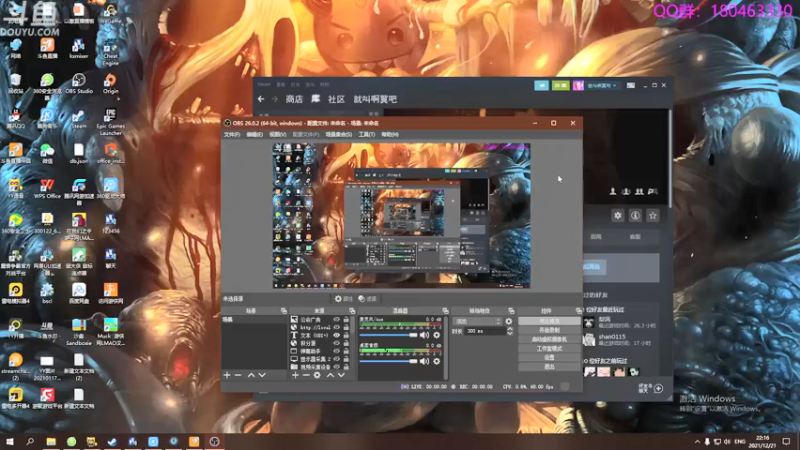
Task: Mute the desktop audio channel speaker icon
Action: 424,361
